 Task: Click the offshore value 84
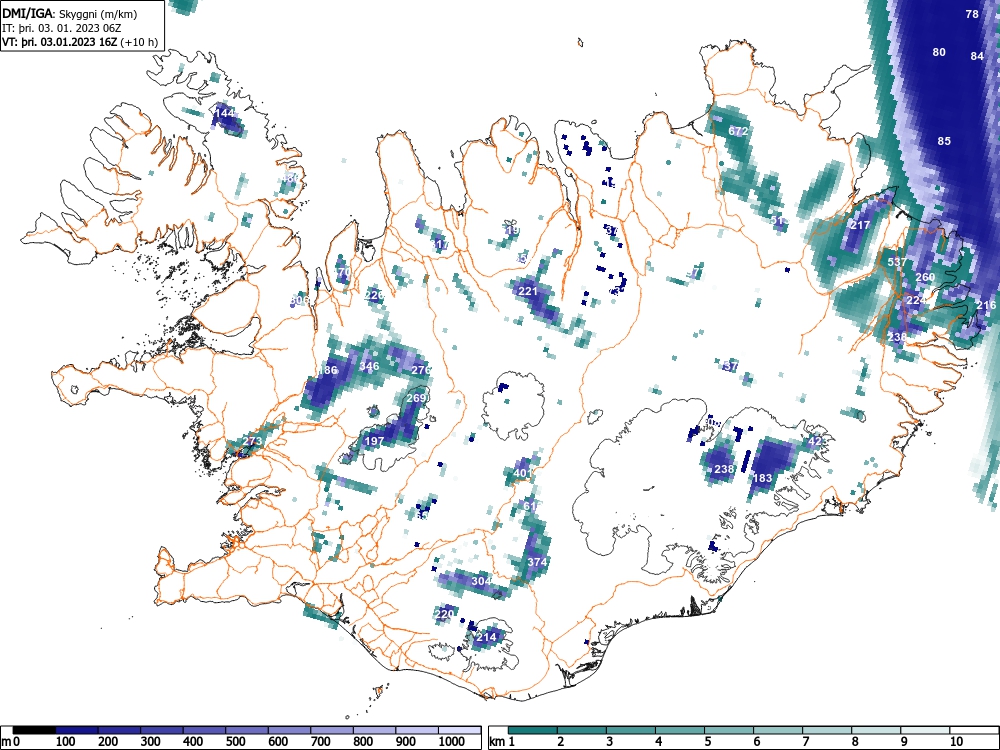(x=977, y=56)
